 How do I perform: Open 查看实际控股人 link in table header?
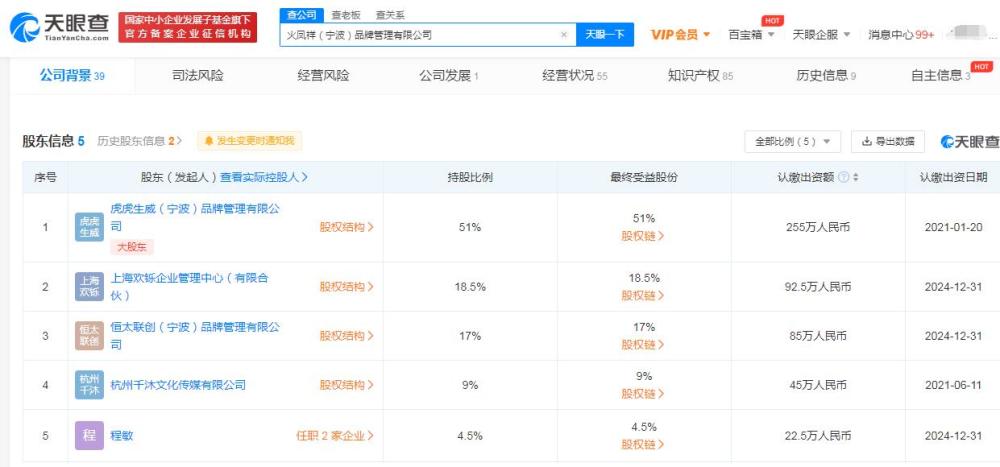coord(264,177)
